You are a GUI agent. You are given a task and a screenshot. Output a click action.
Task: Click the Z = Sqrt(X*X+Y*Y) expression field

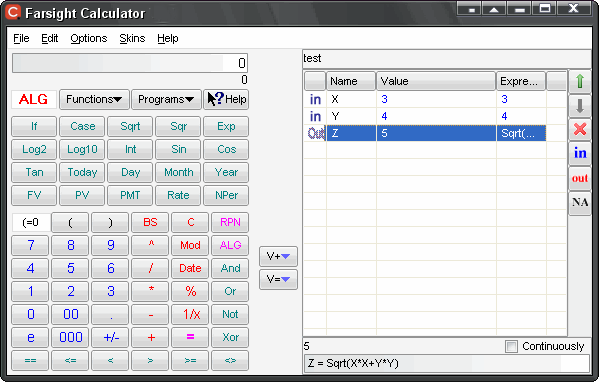(x=446, y=363)
